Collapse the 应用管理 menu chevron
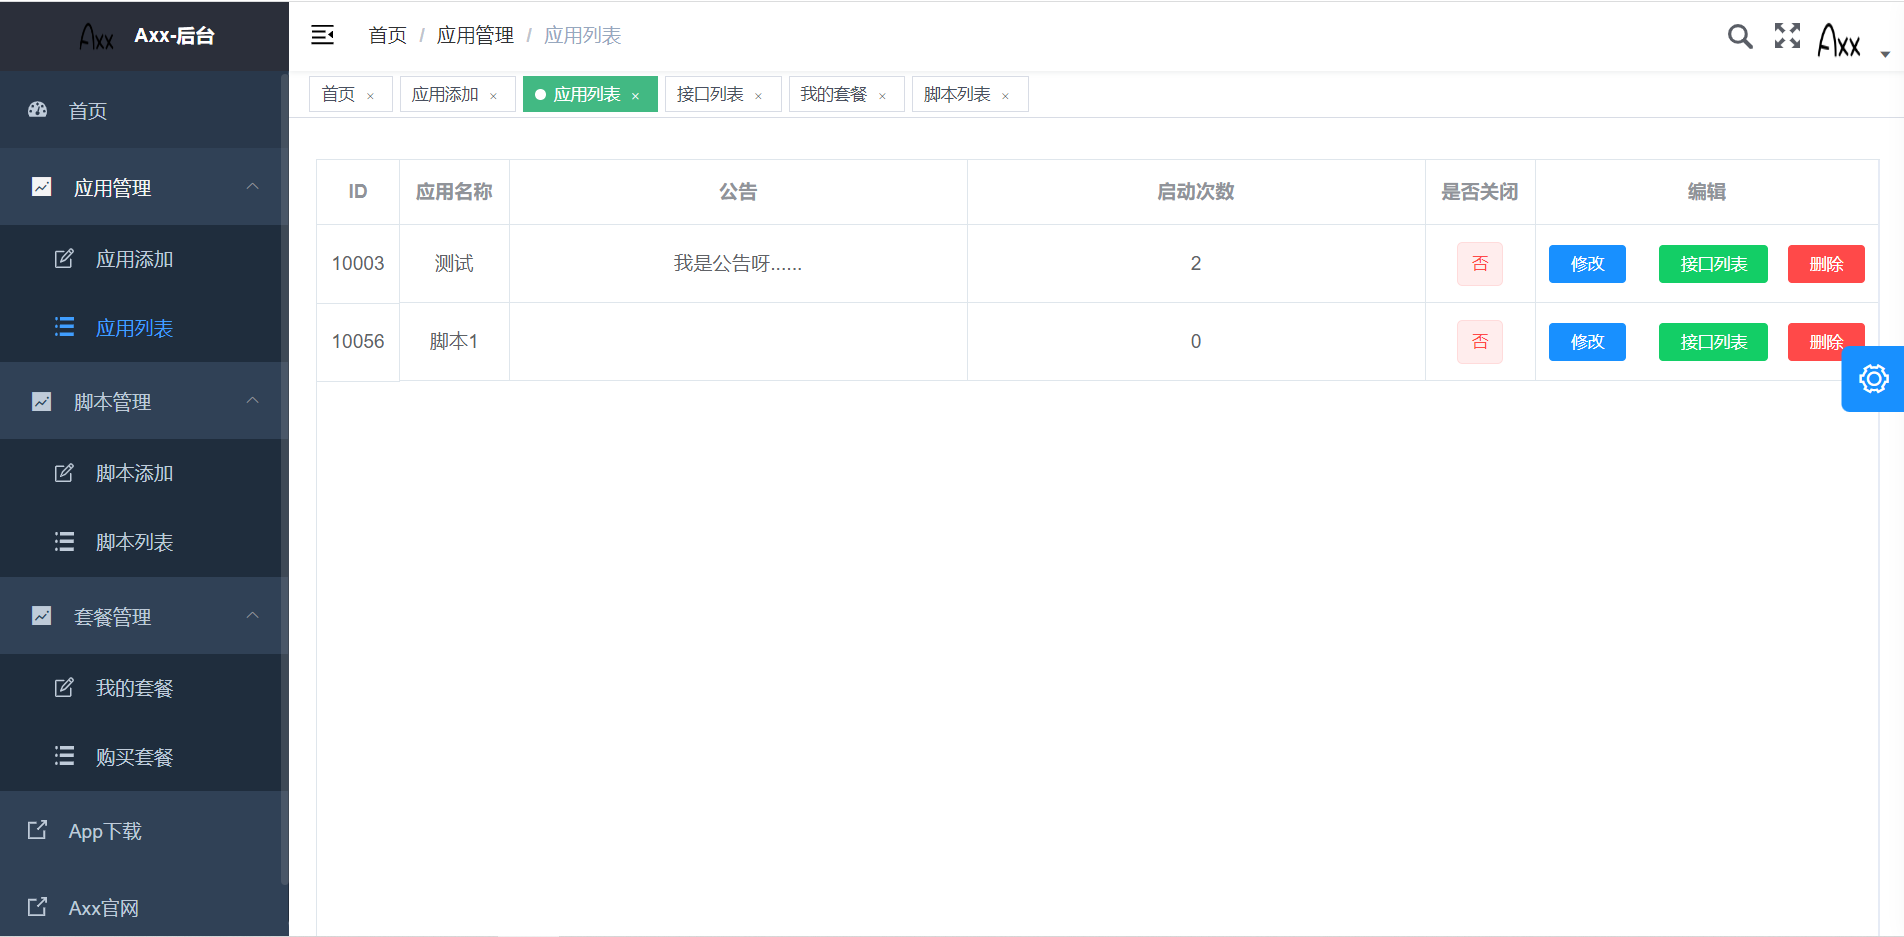The width and height of the screenshot is (1904, 937). 253,187
